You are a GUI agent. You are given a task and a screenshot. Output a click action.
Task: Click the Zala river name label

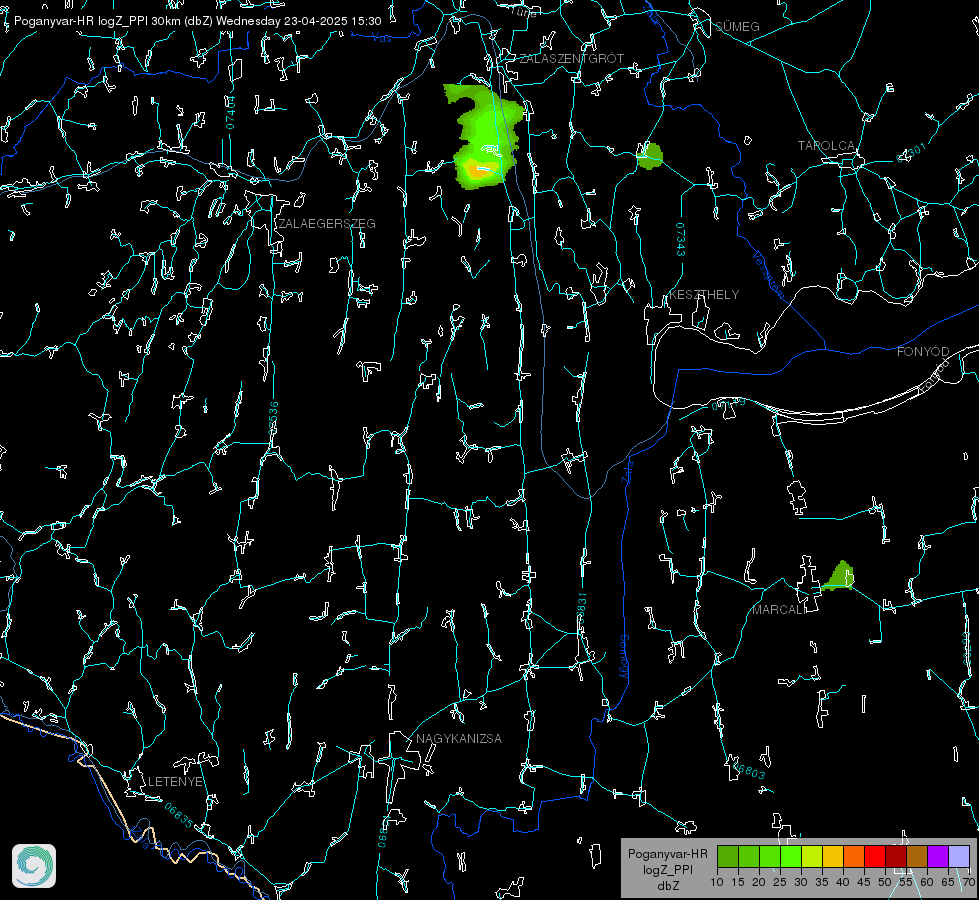click(x=627, y=471)
